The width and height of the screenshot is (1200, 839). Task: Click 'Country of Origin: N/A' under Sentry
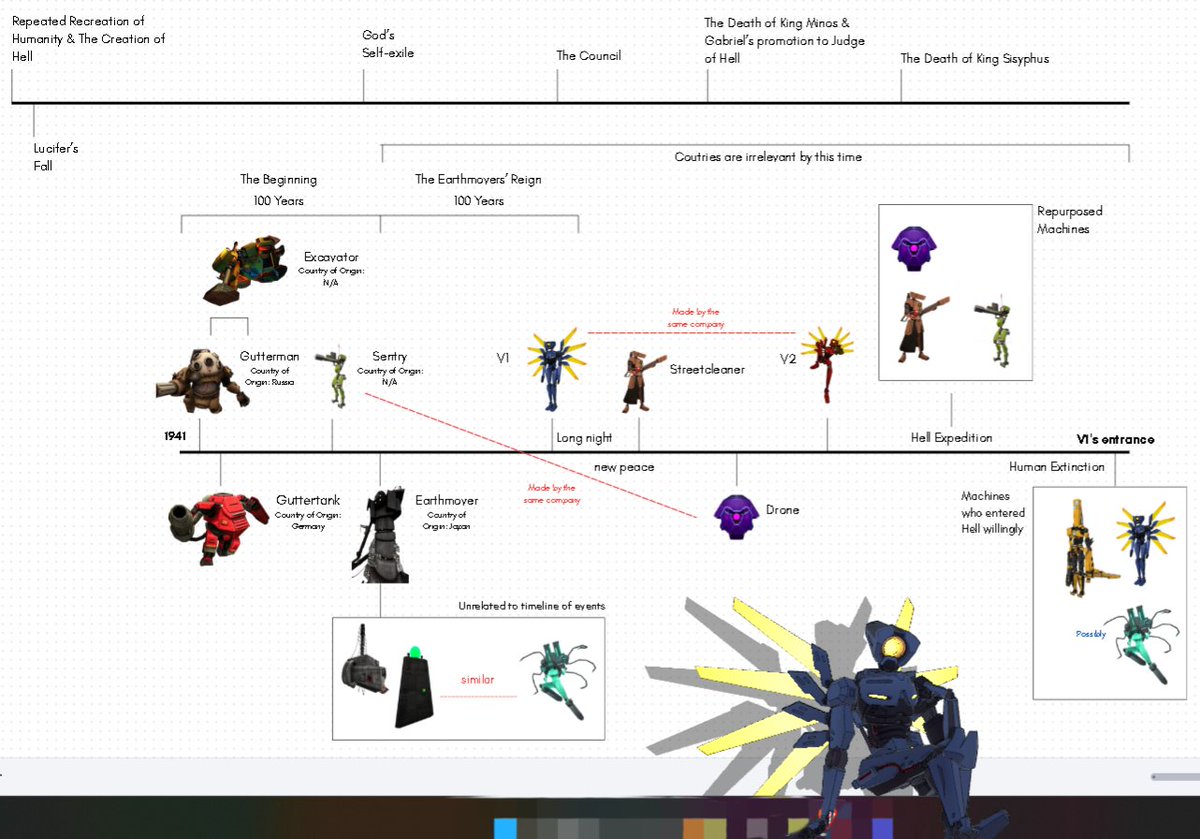tap(390, 376)
